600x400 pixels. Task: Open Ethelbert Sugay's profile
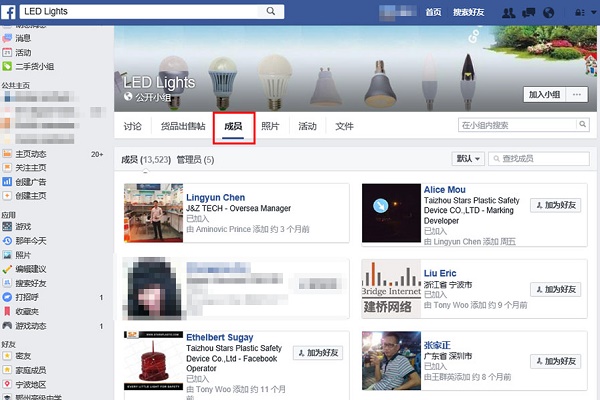click(x=220, y=338)
